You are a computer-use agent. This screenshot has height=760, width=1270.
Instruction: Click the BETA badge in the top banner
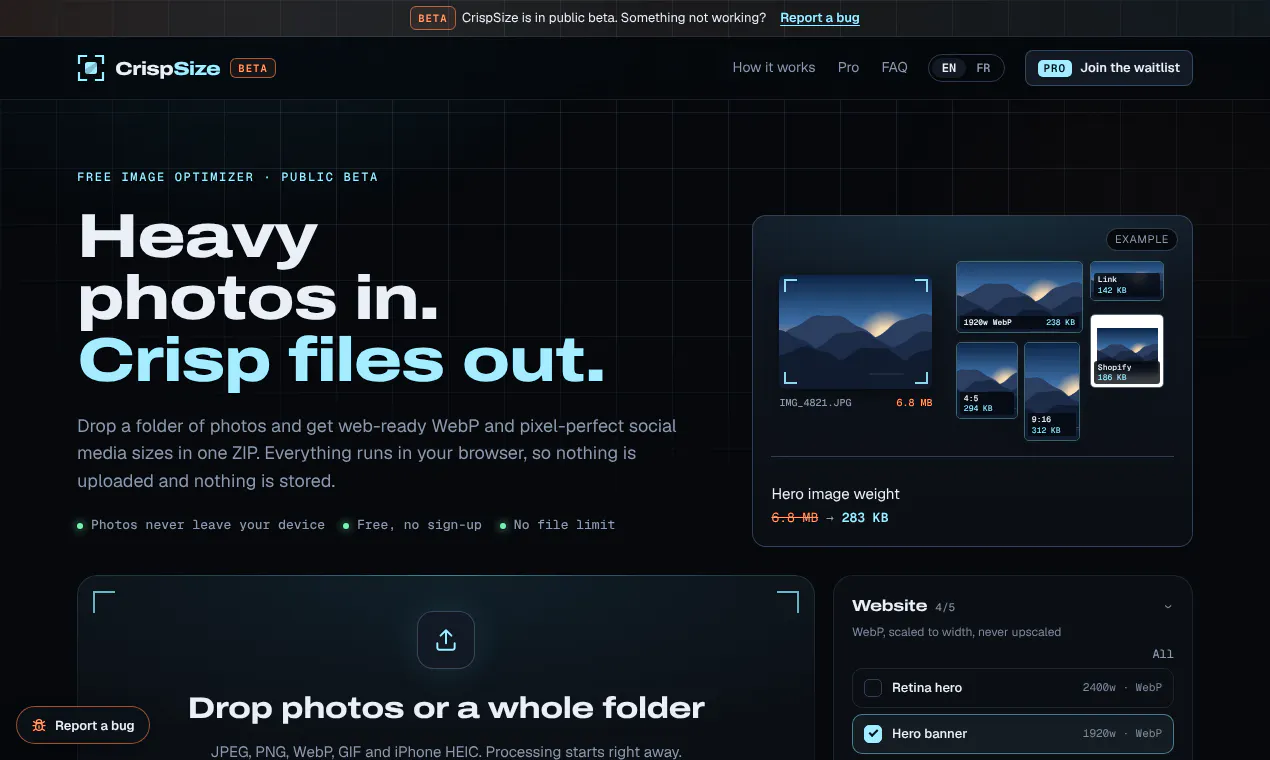432,18
